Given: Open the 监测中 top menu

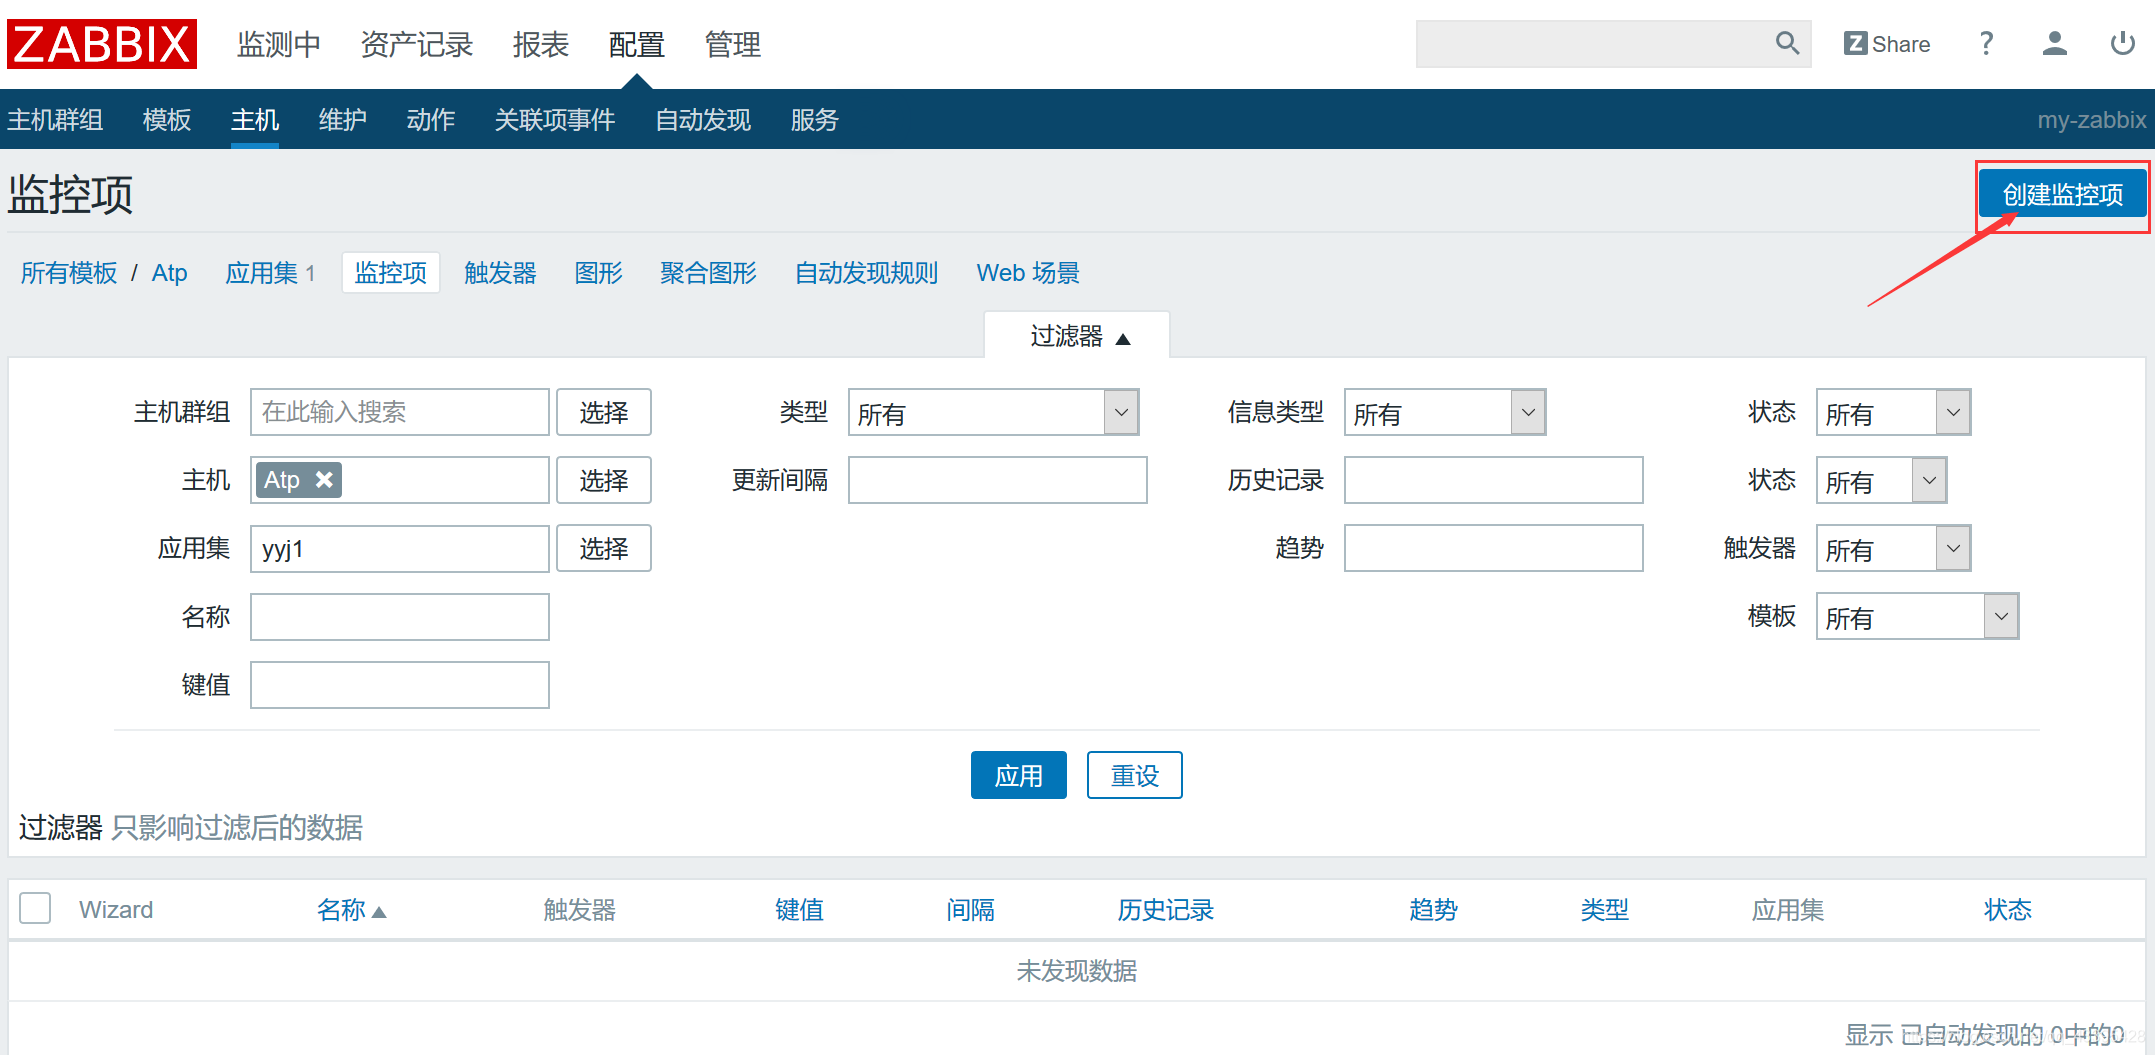Looking at the screenshot, I should pos(279,45).
